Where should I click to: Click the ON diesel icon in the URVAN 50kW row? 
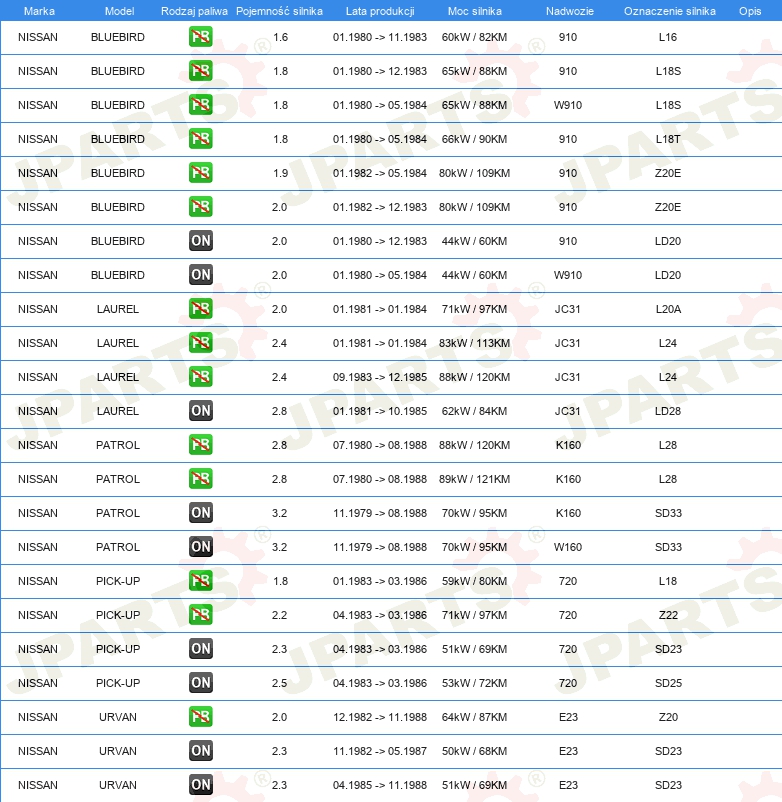pos(200,751)
